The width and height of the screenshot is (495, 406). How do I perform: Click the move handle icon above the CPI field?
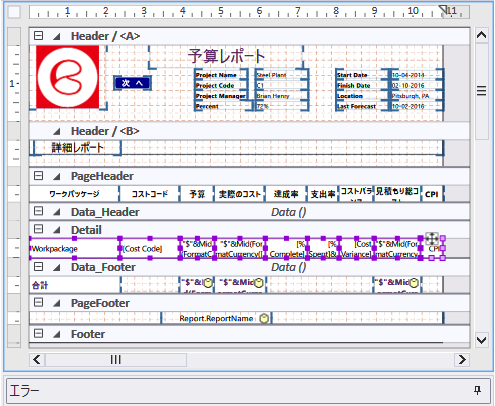point(432,239)
